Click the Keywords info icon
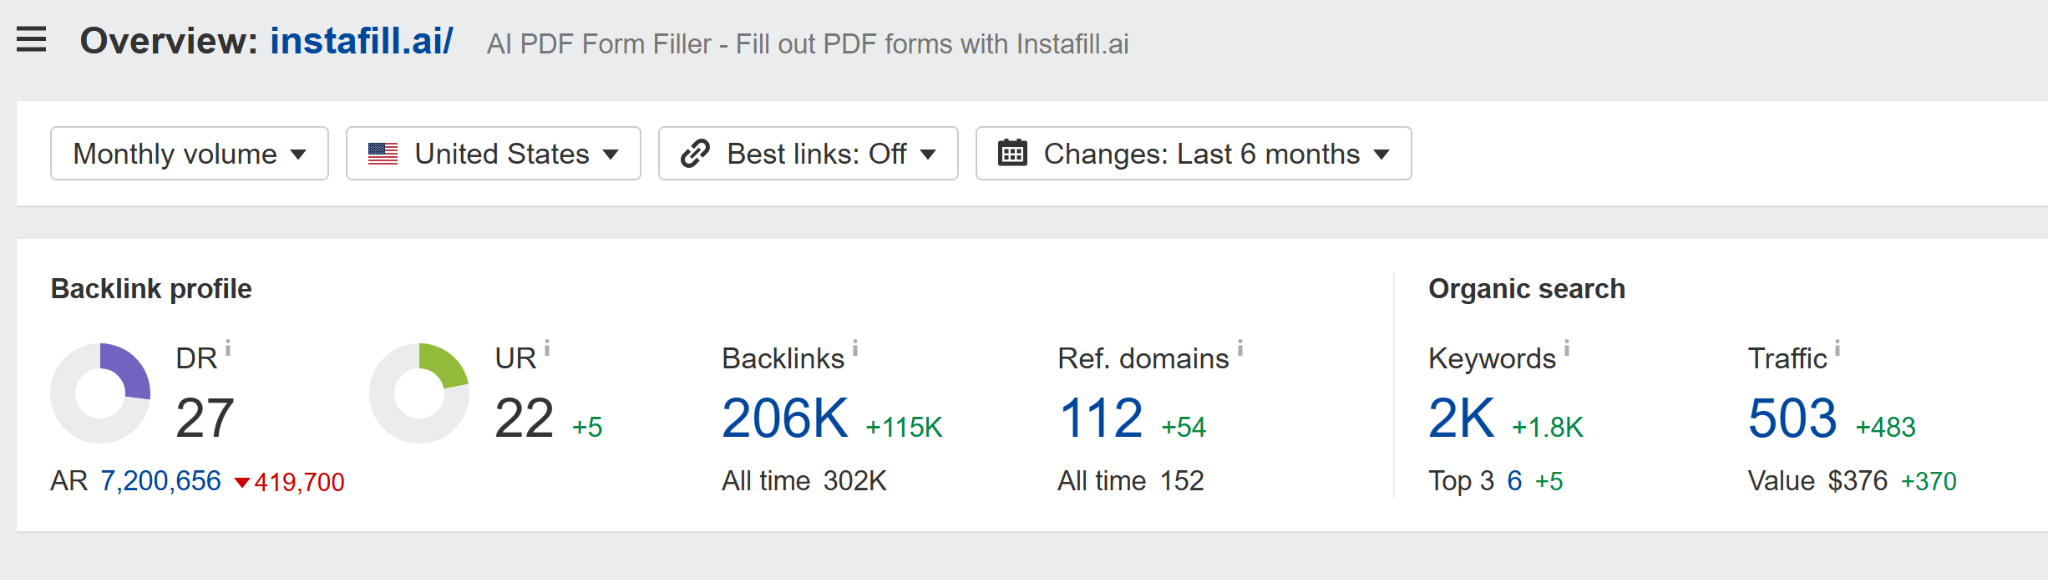Viewport: 2048px width, 580px height. pyautogui.click(x=1567, y=348)
